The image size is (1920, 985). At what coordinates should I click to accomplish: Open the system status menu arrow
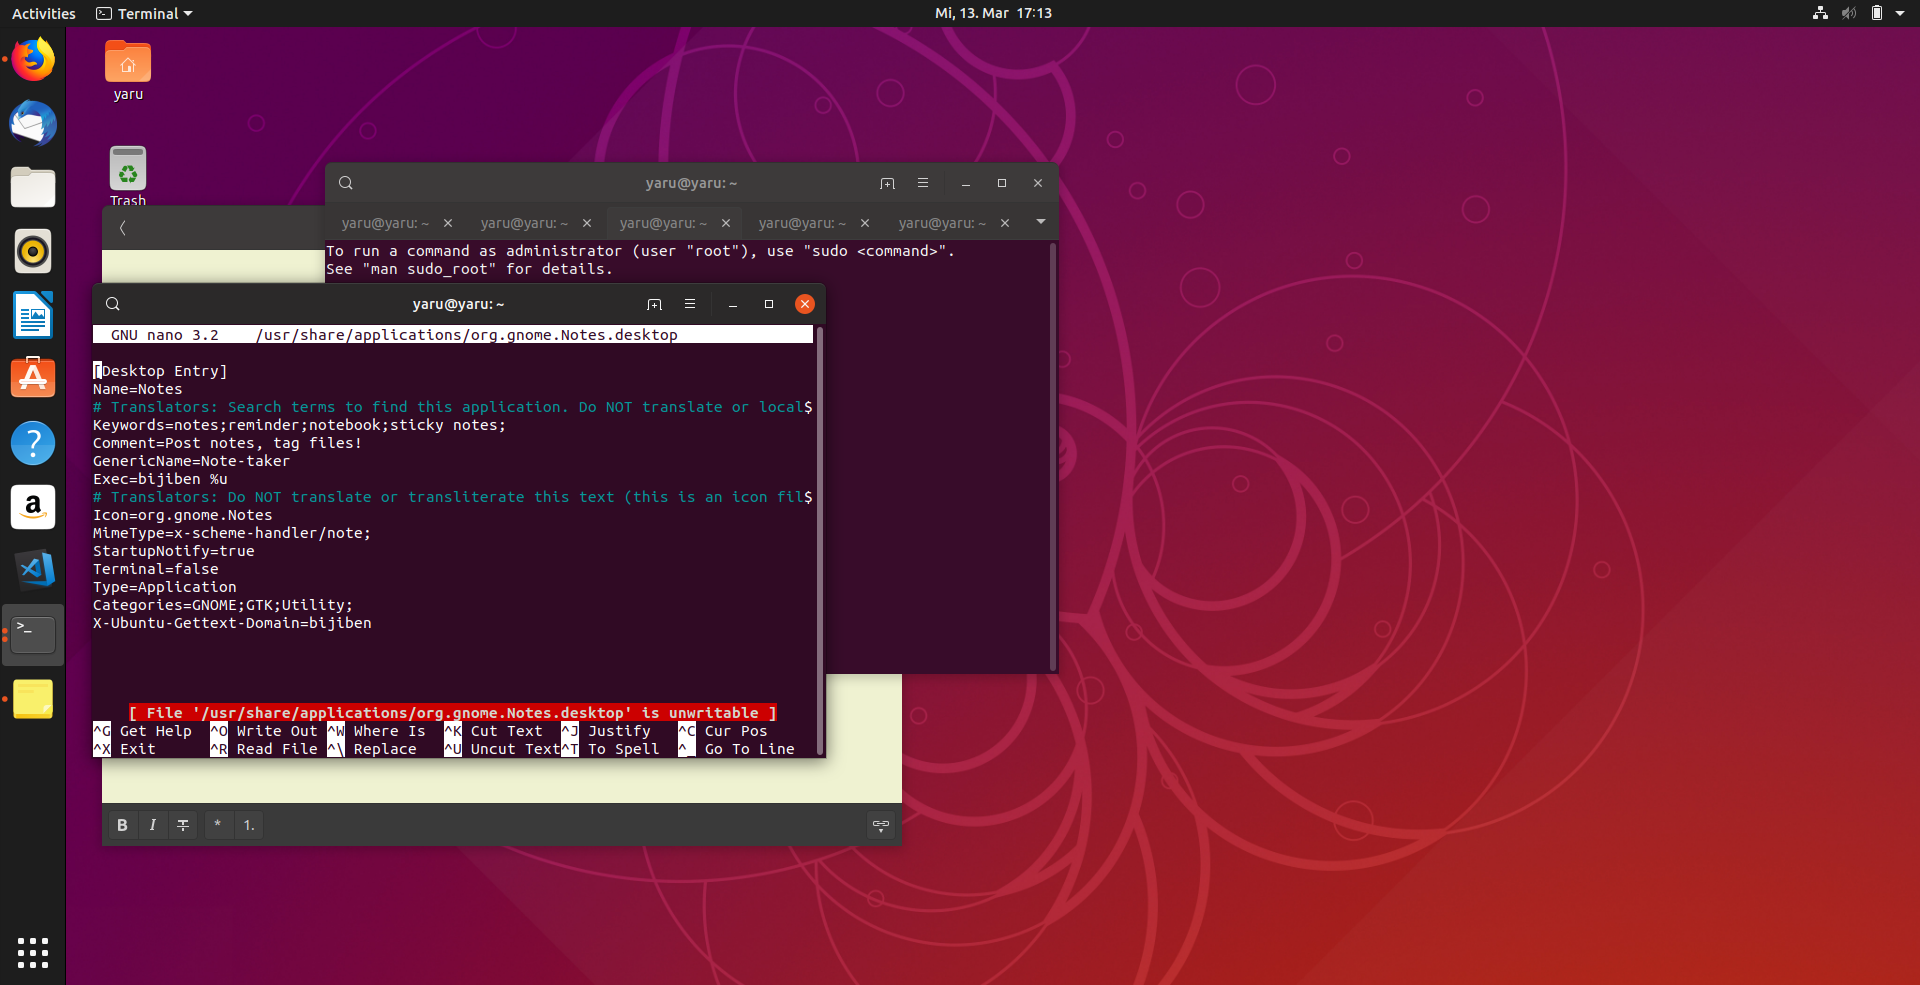1902,13
